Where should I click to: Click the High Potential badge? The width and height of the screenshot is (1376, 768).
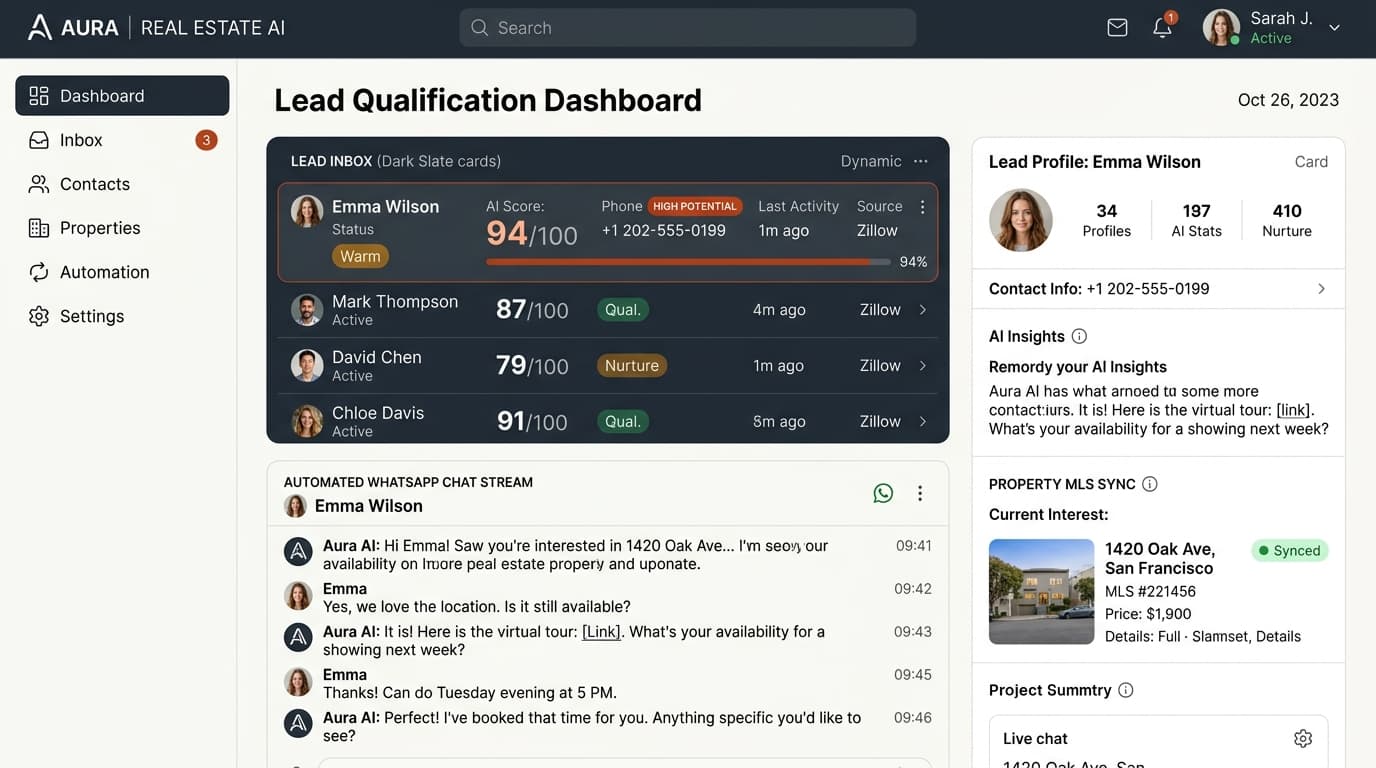click(x=695, y=206)
